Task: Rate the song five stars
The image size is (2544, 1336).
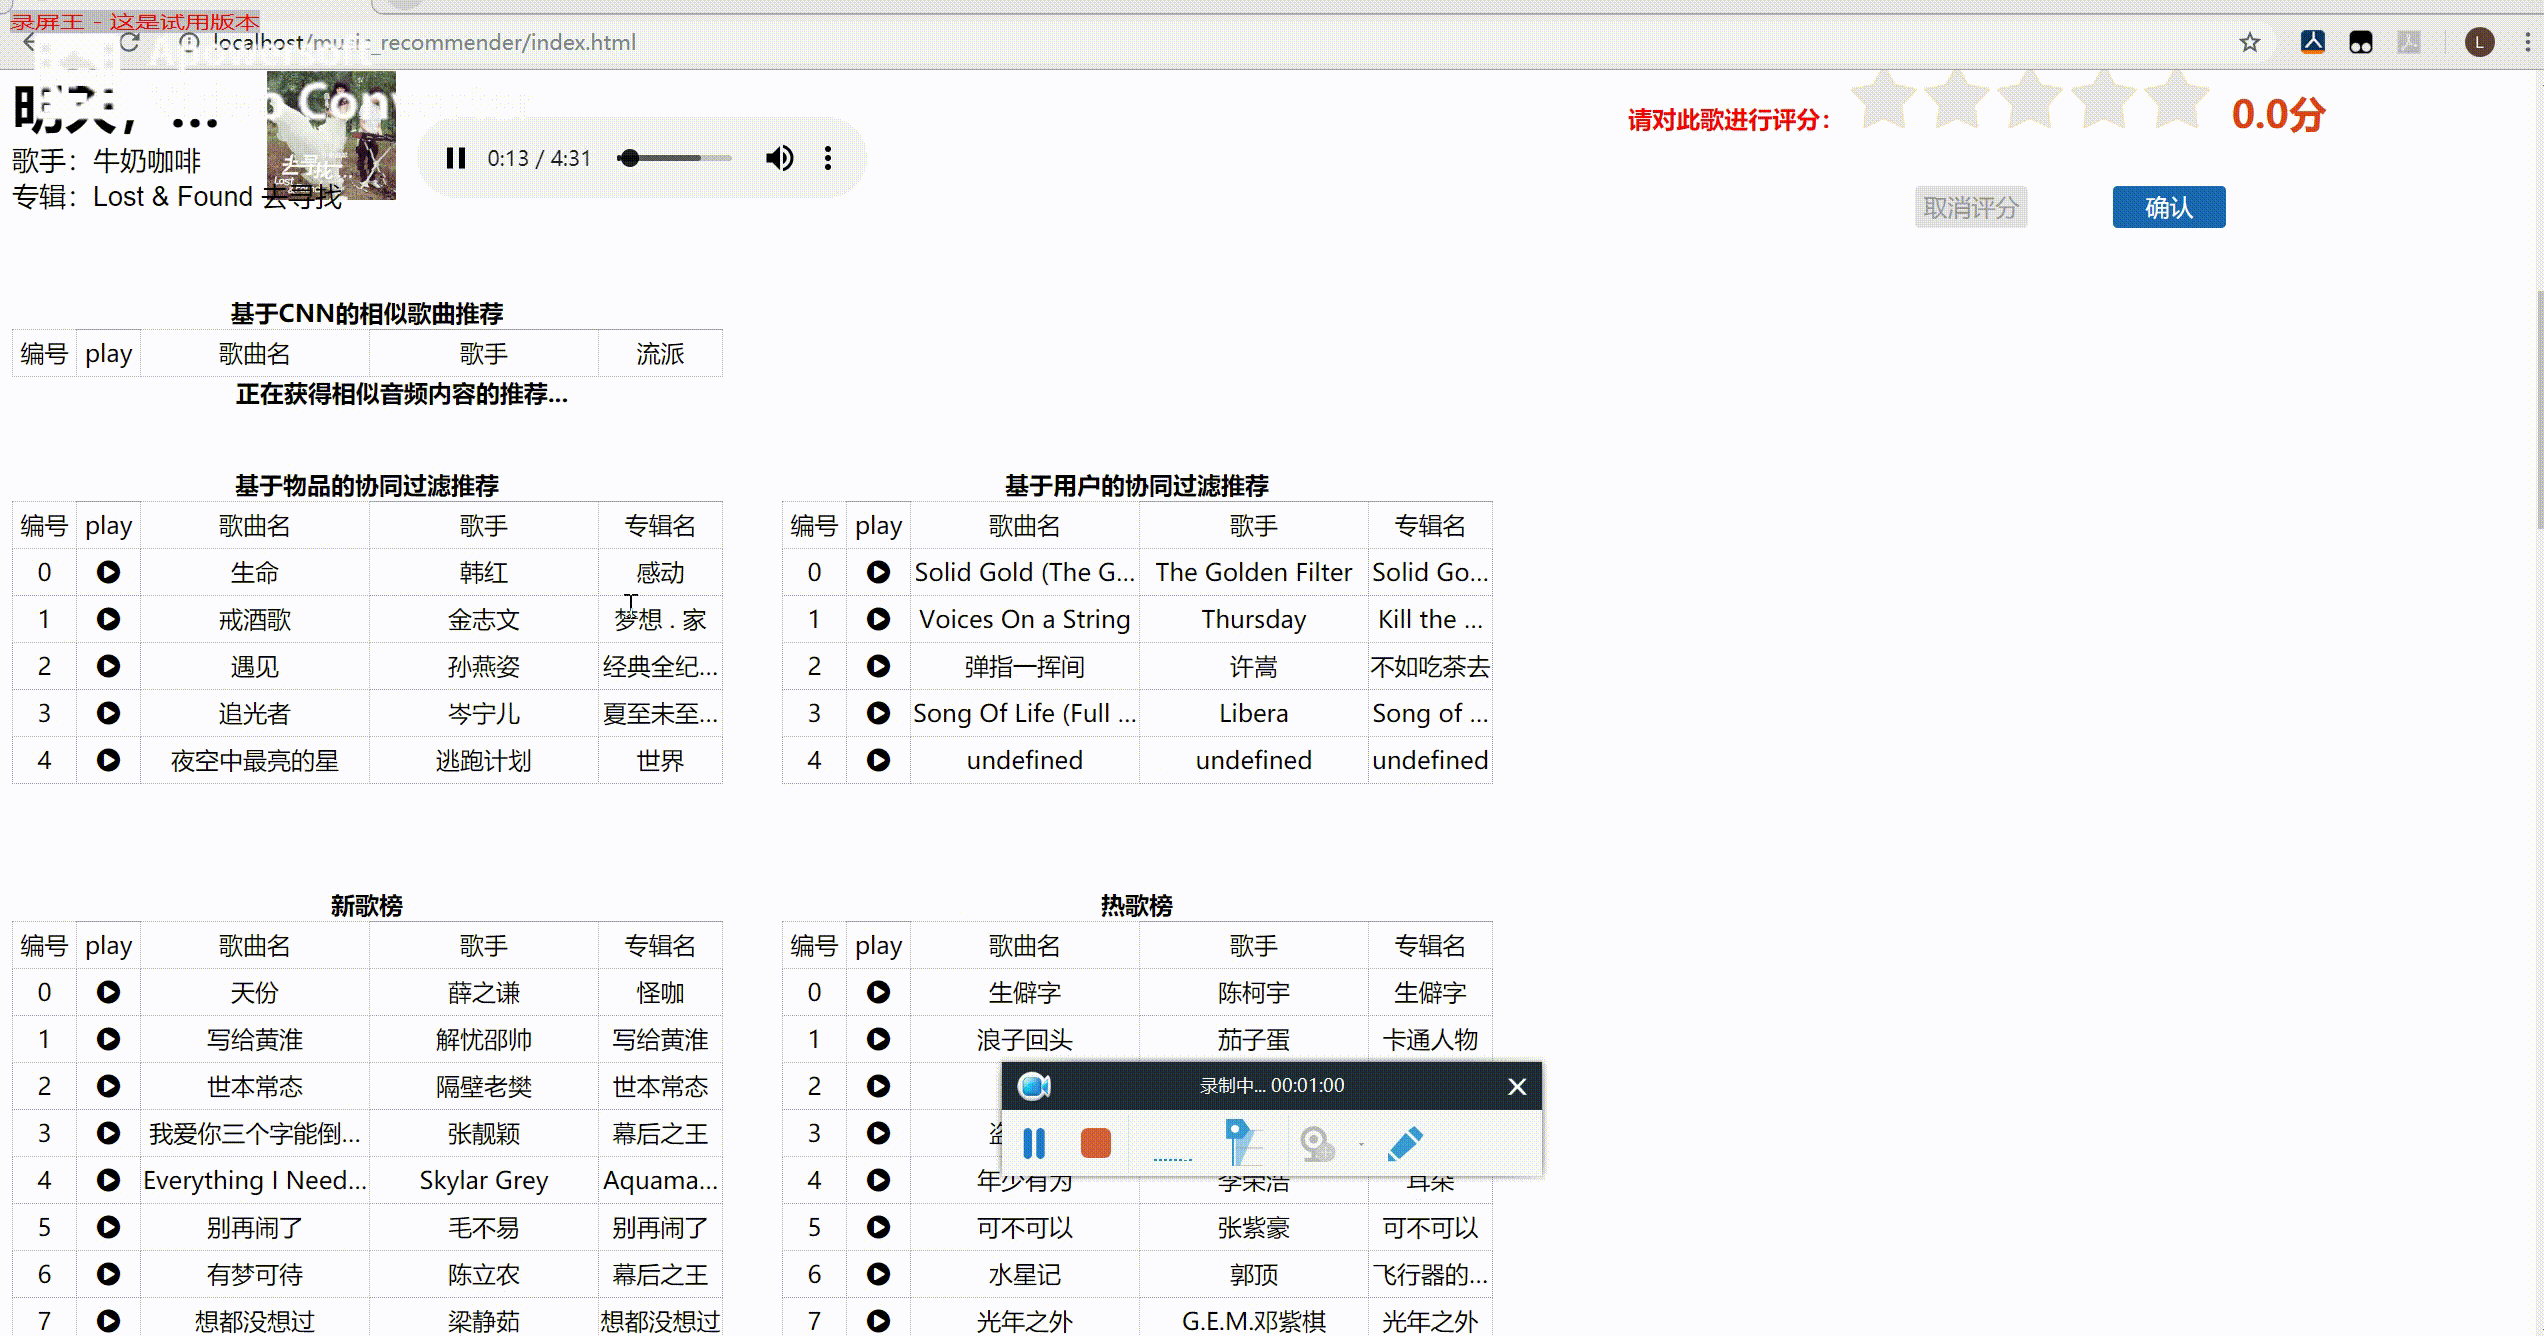Action: (x=2176, y=100)
